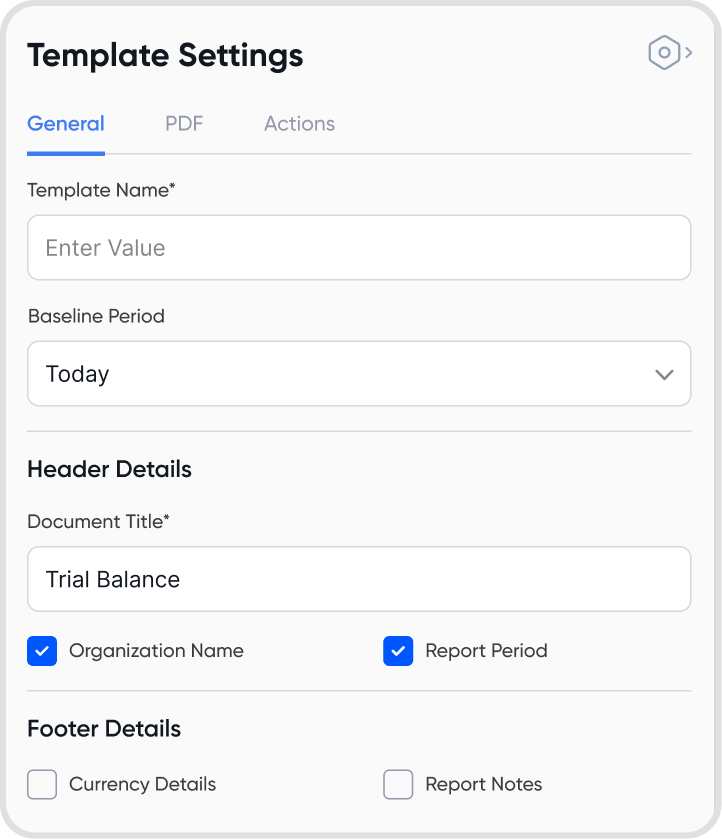The image size is (722, 839).
Task: Click the Document Title field with Trial Balance
Action: tap(359, 579)
